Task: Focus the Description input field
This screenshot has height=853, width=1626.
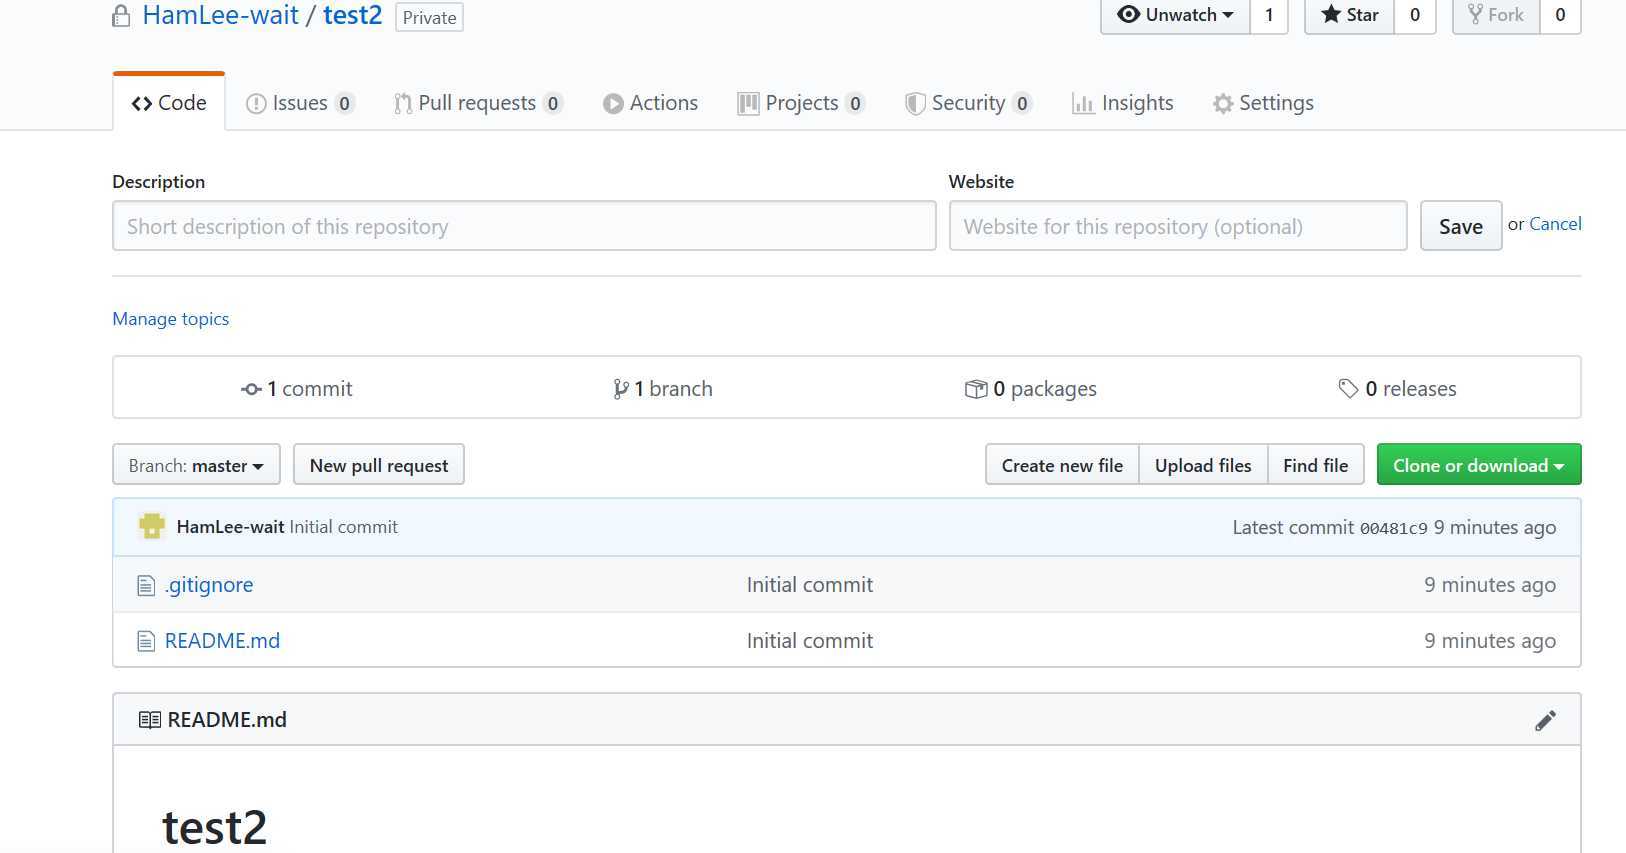Action: 524,226
